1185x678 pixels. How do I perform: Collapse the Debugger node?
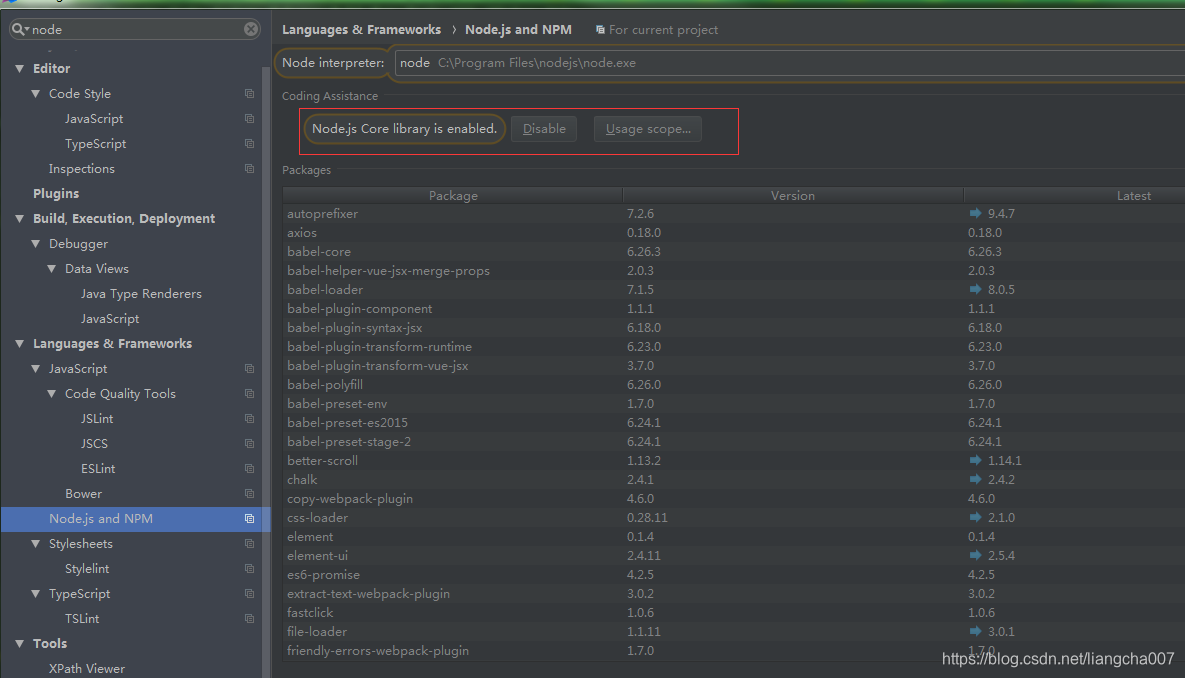coord(36,243)
